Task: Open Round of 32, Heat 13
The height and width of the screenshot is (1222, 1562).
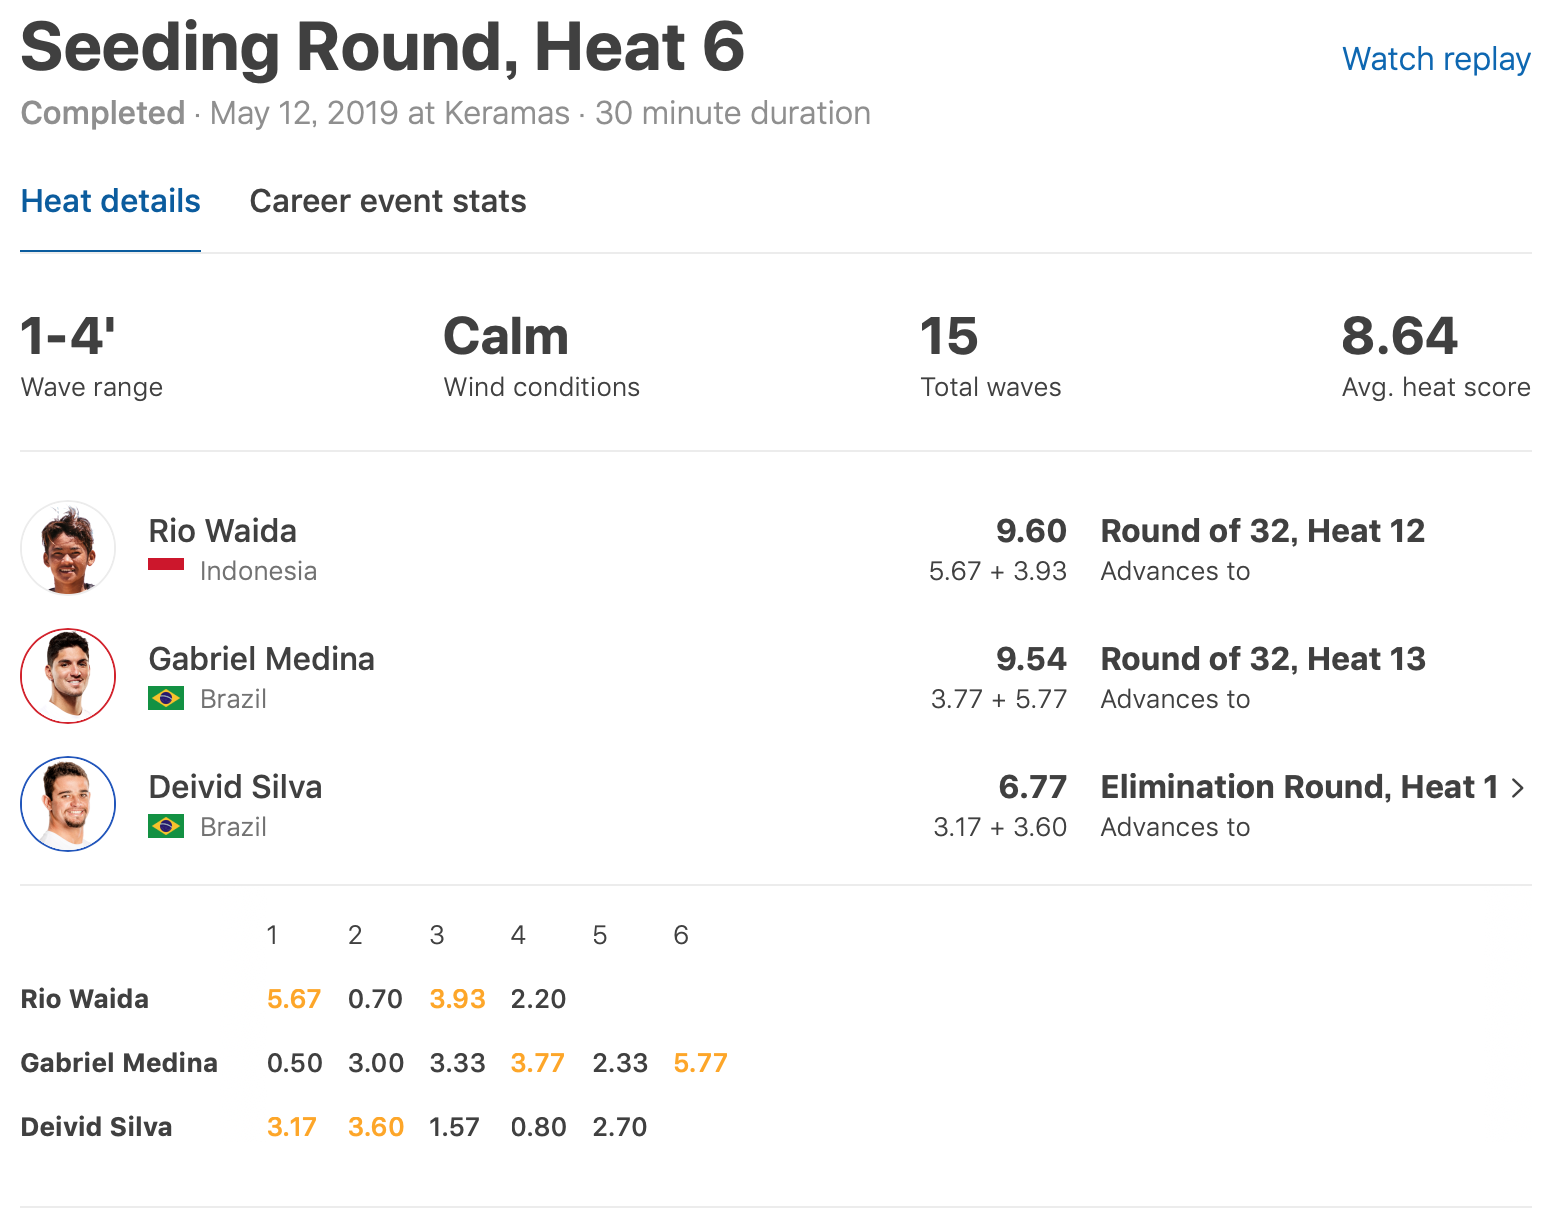Action: pyautogui.click(x=1262, y=659)
